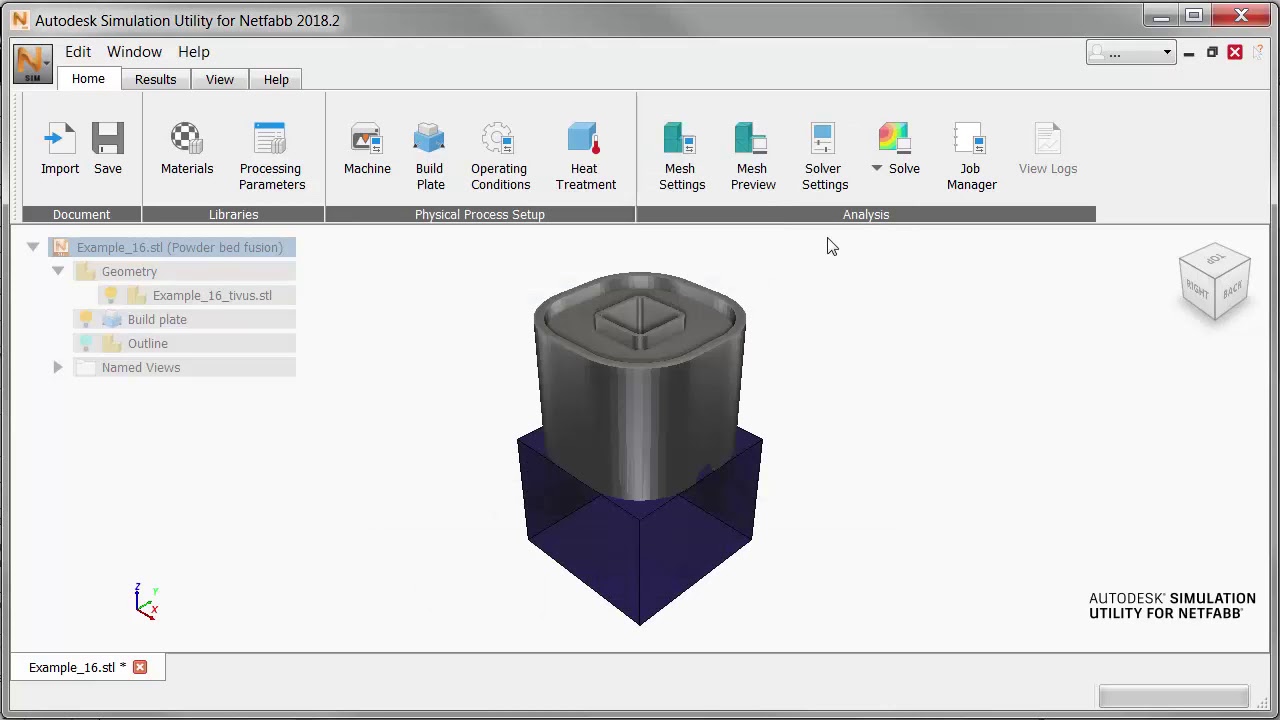Close the Example_16.stl document tab
The image size is (1280, 720).
(x=140, y=667)
